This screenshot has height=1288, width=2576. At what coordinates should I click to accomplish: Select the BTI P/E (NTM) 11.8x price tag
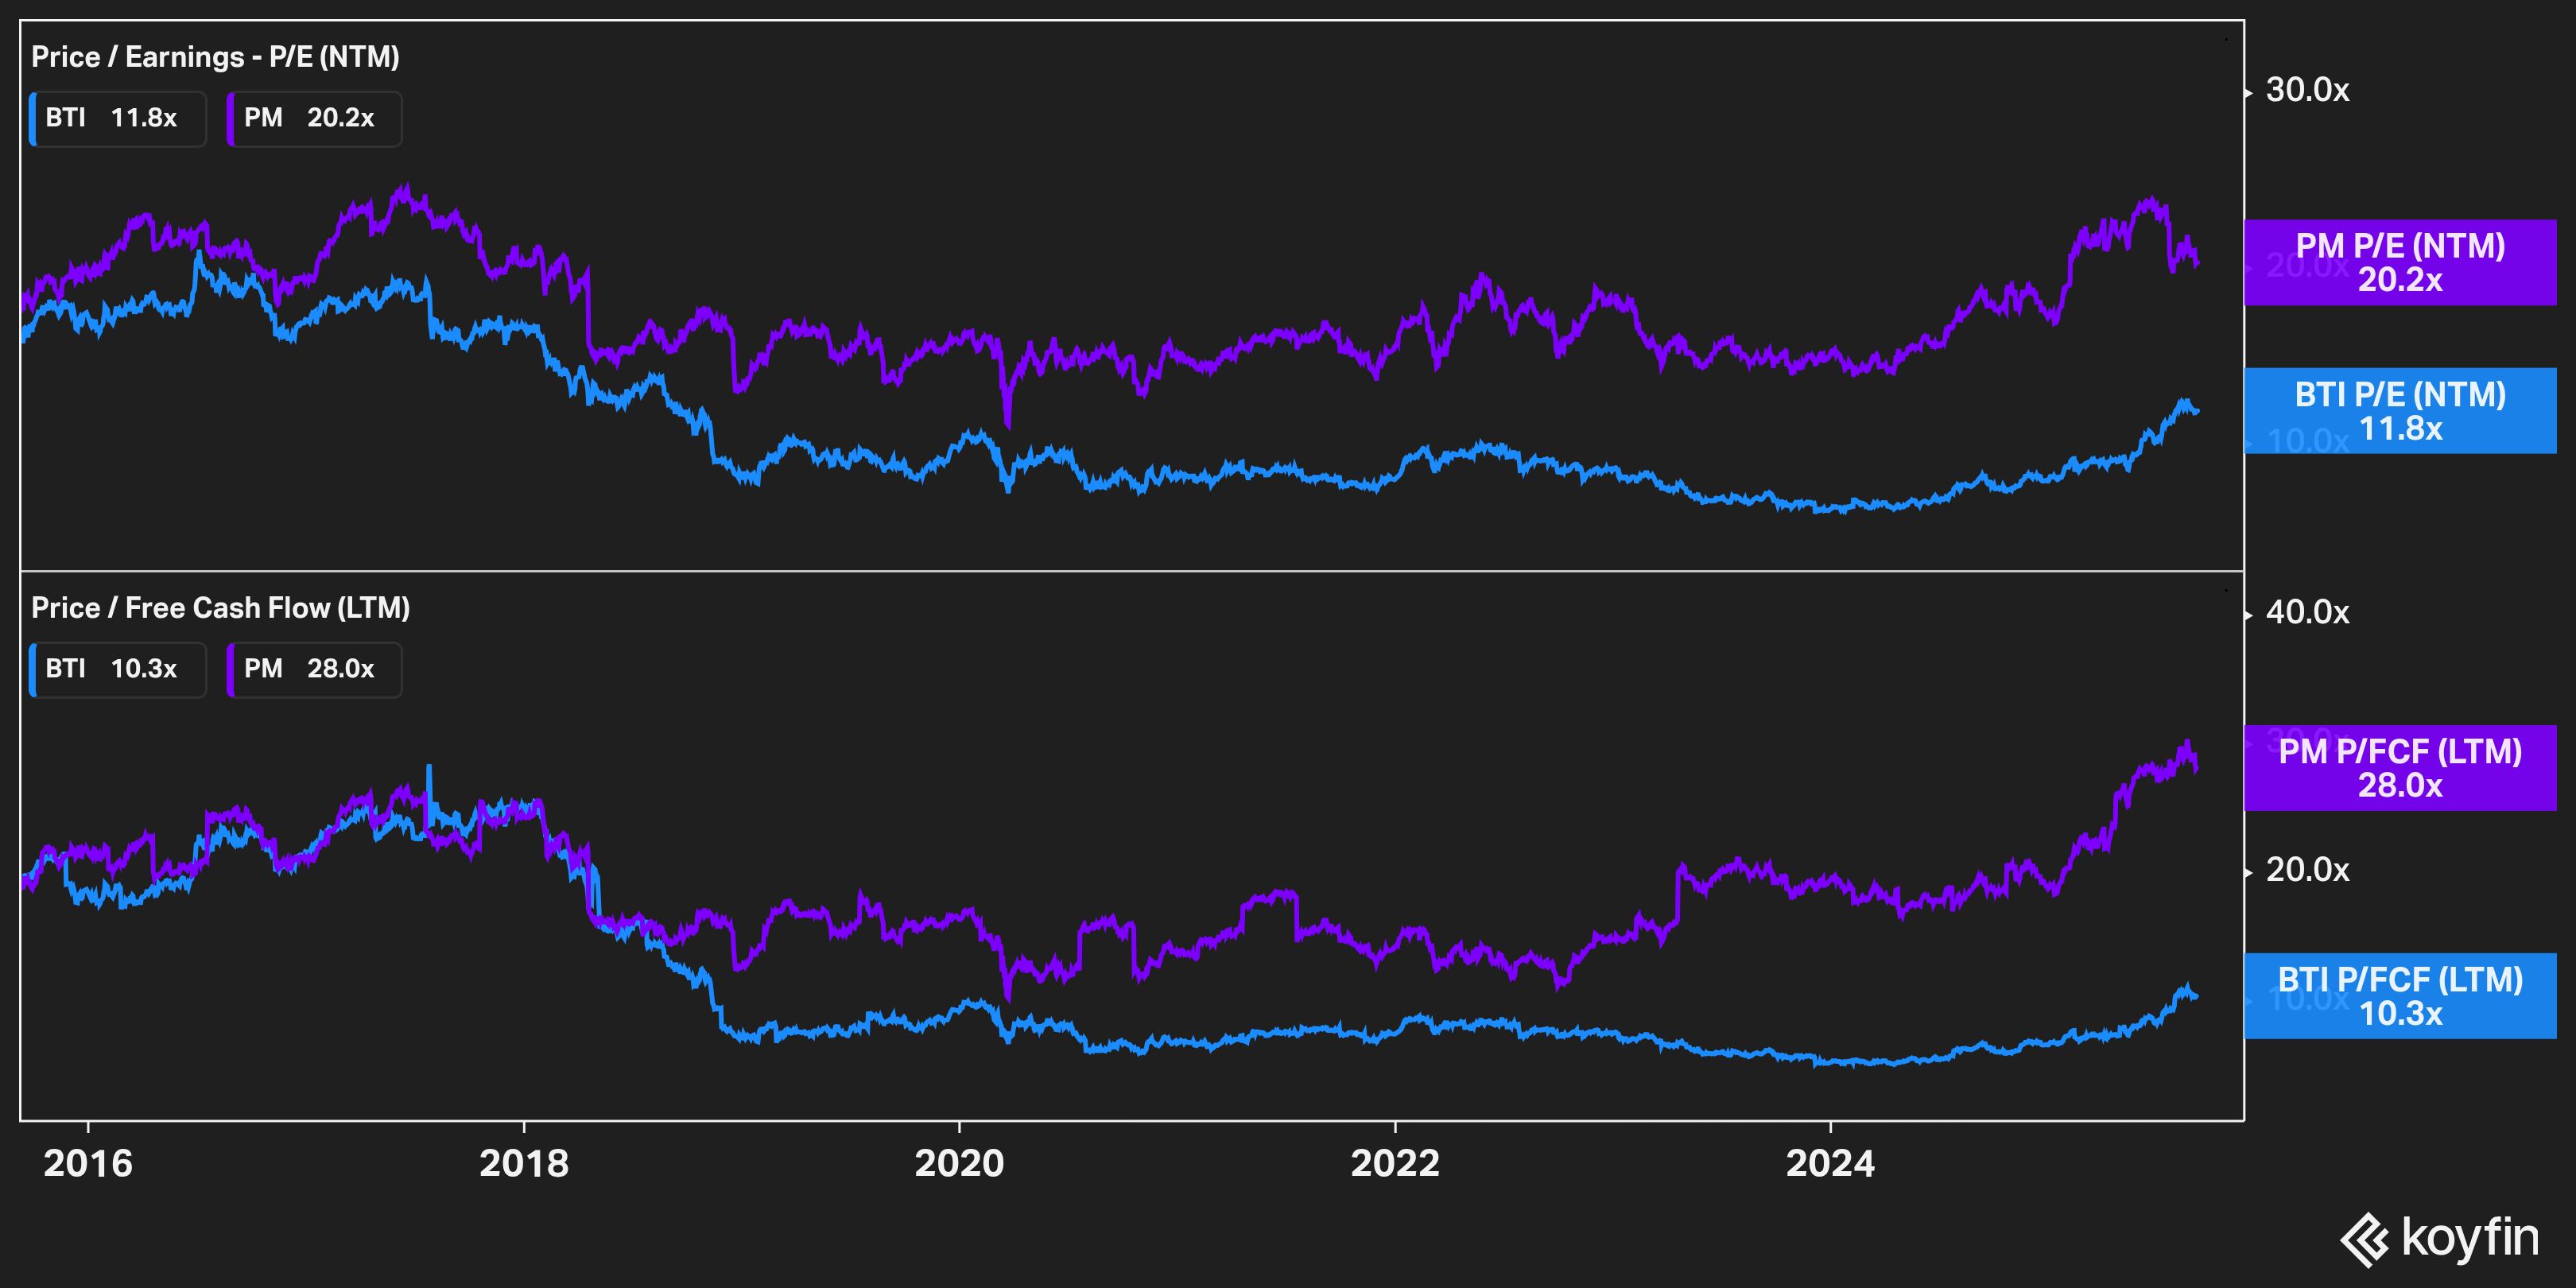coord(2399,411)
